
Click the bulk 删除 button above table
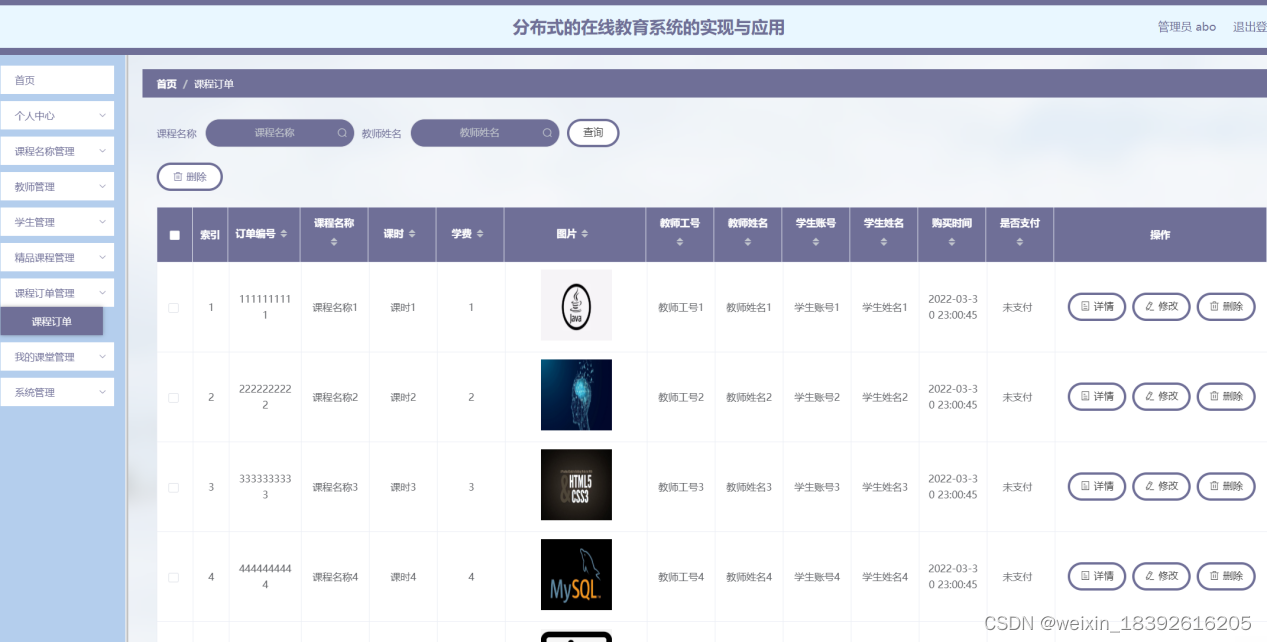[189, 177]
